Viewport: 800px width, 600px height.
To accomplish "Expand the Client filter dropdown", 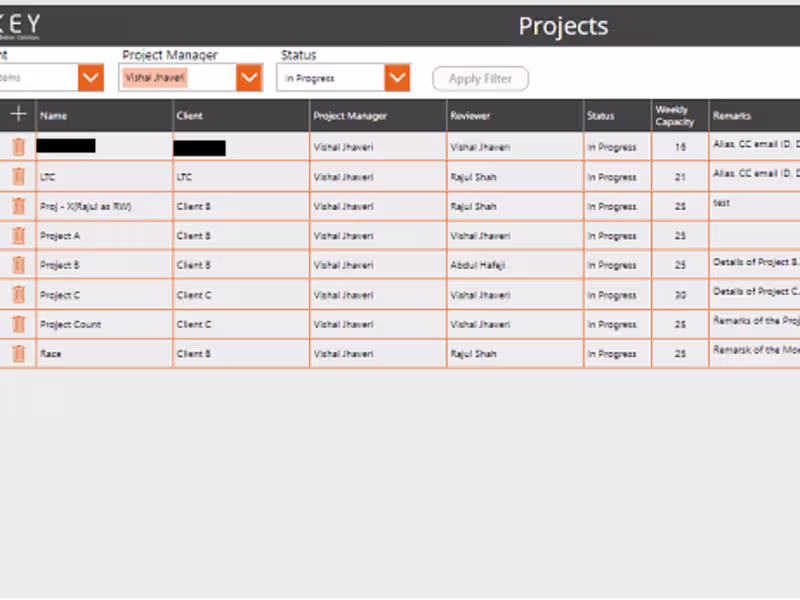I will click(91, 76).
